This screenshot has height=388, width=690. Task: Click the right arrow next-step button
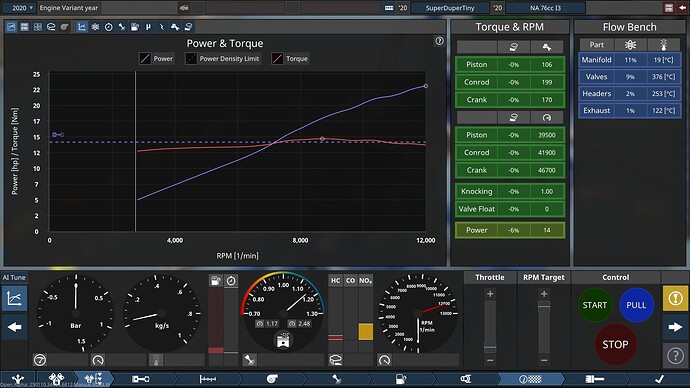point(675,327)
